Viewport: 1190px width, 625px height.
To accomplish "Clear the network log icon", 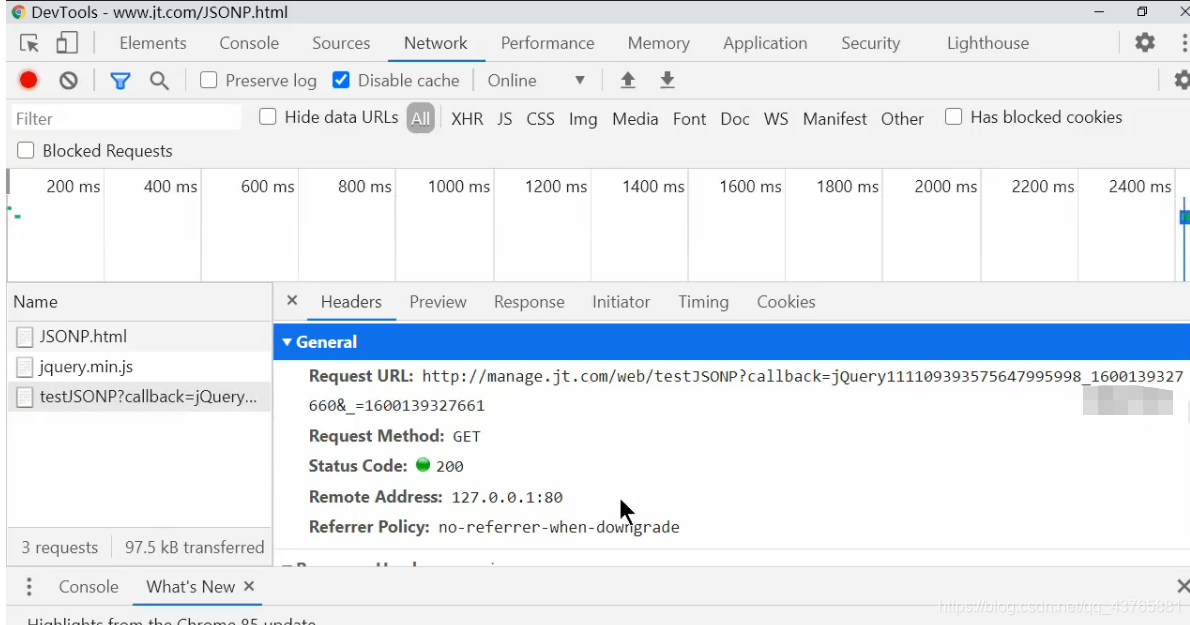I will [x=68, y=80].
